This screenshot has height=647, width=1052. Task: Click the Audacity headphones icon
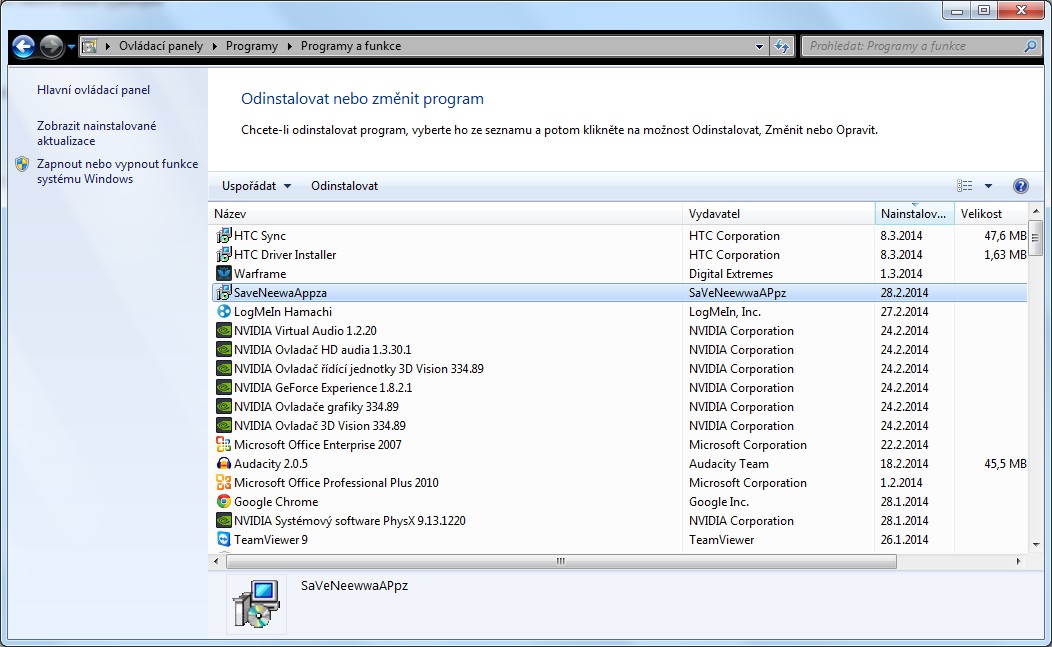click(x=223, y=464)
